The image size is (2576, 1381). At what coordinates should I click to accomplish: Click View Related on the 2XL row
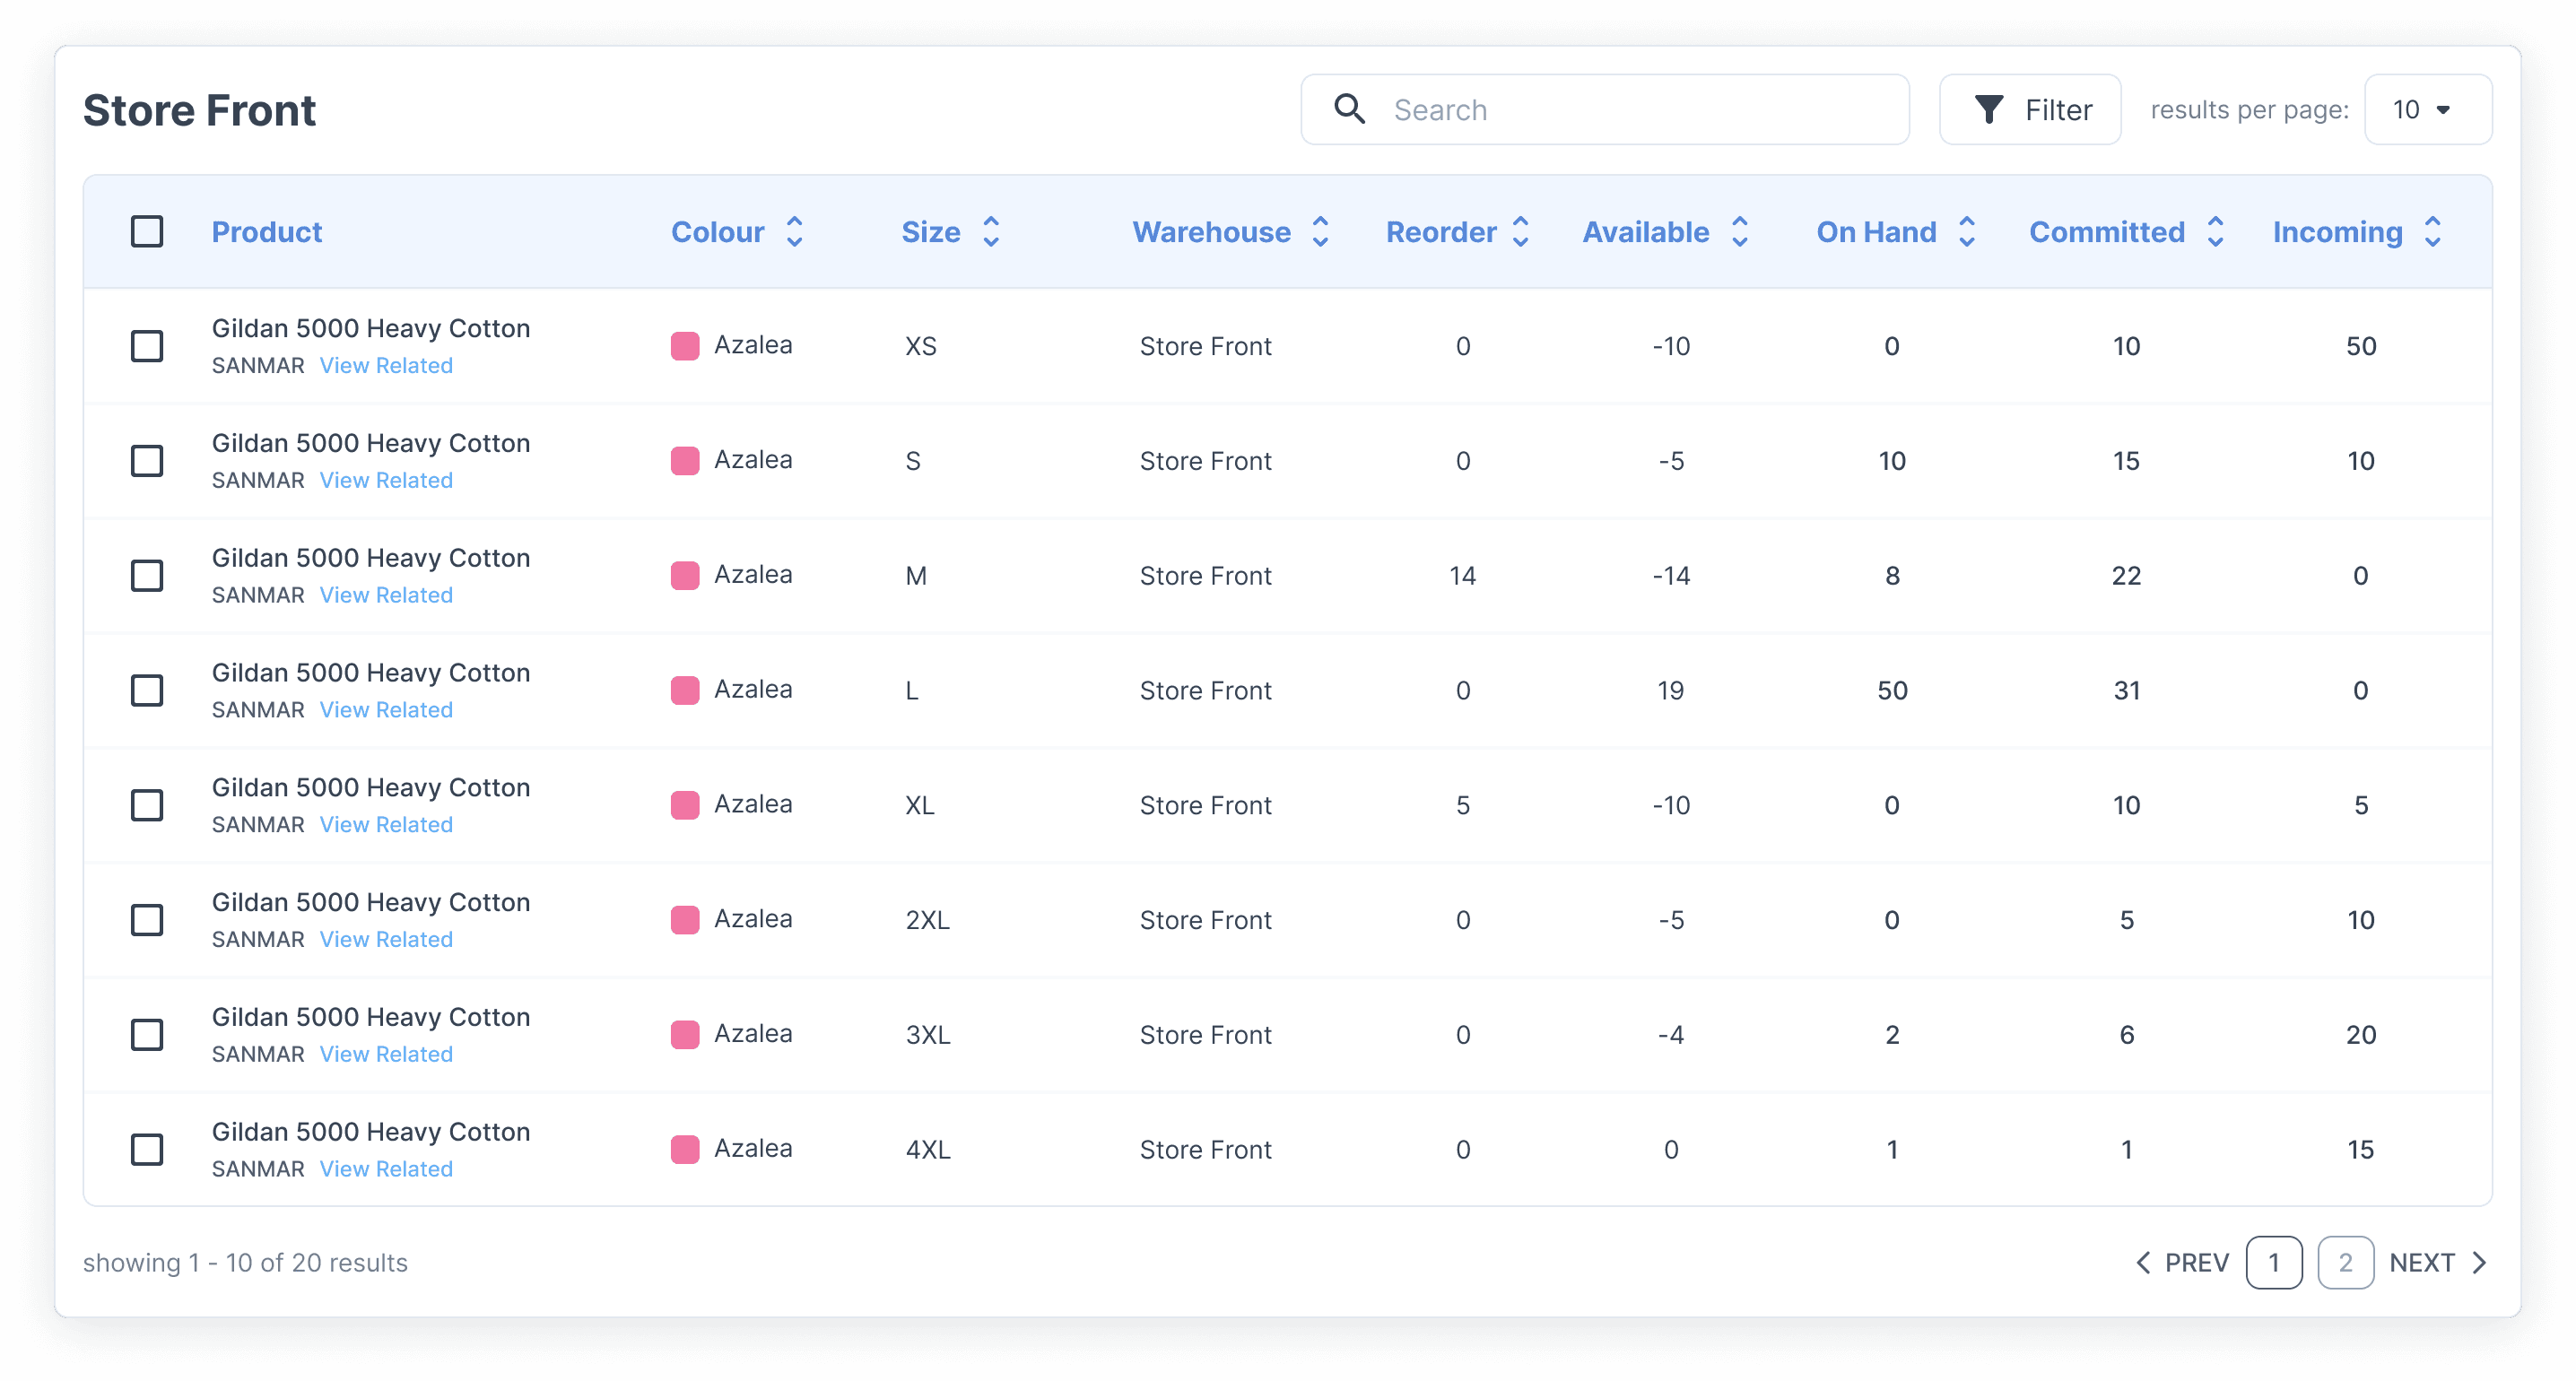(386, 939)
